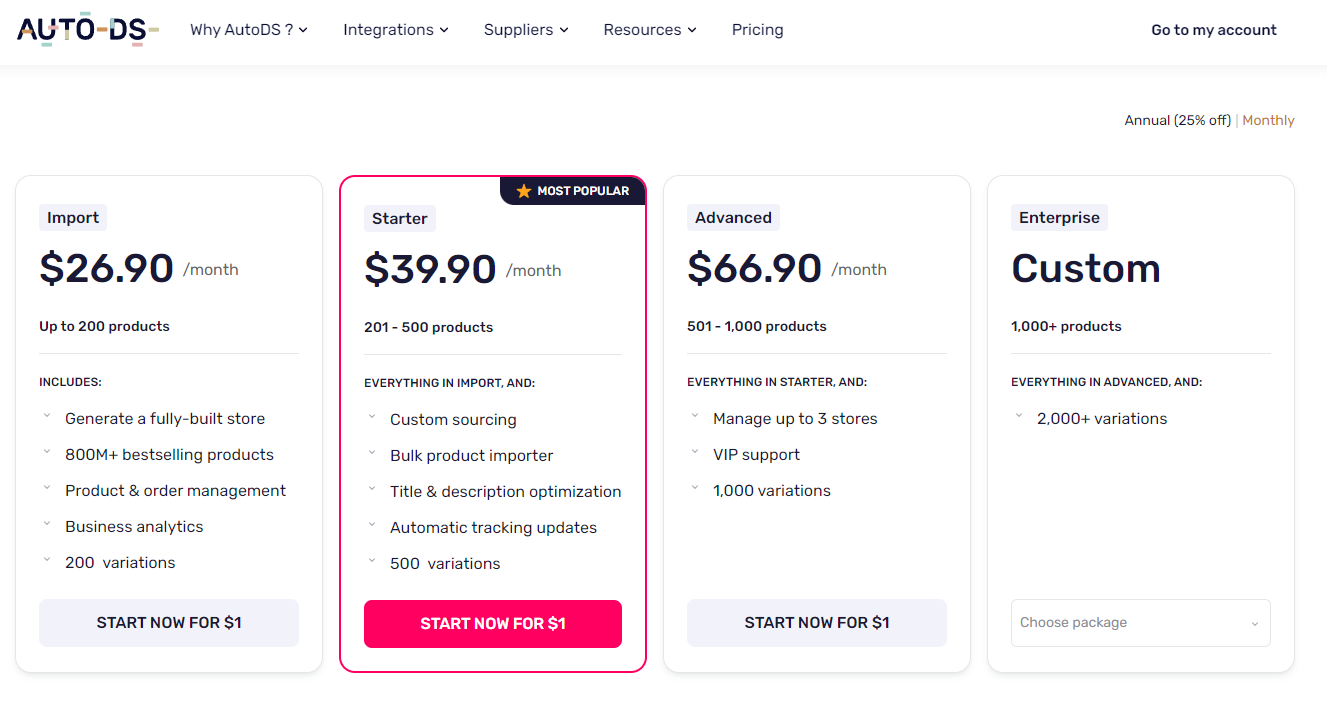1327x713 pixels.
Task: Click Go to my account
Action: [x=1213, y=30]
